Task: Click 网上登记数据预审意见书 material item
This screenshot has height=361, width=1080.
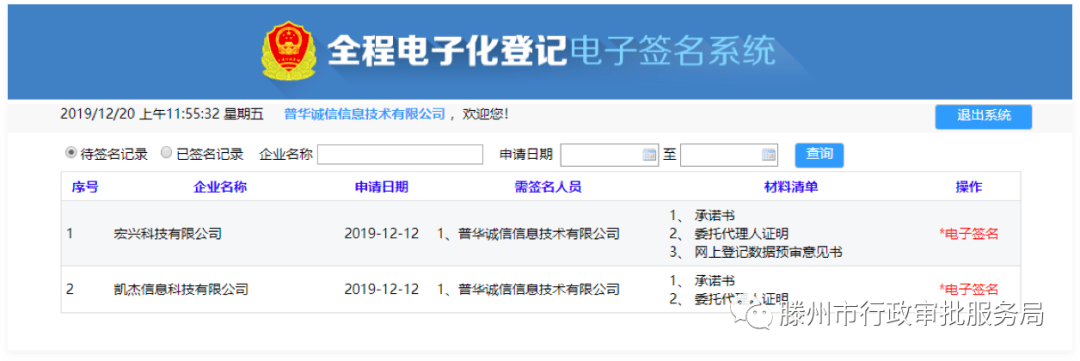Action: coord(769,252)
